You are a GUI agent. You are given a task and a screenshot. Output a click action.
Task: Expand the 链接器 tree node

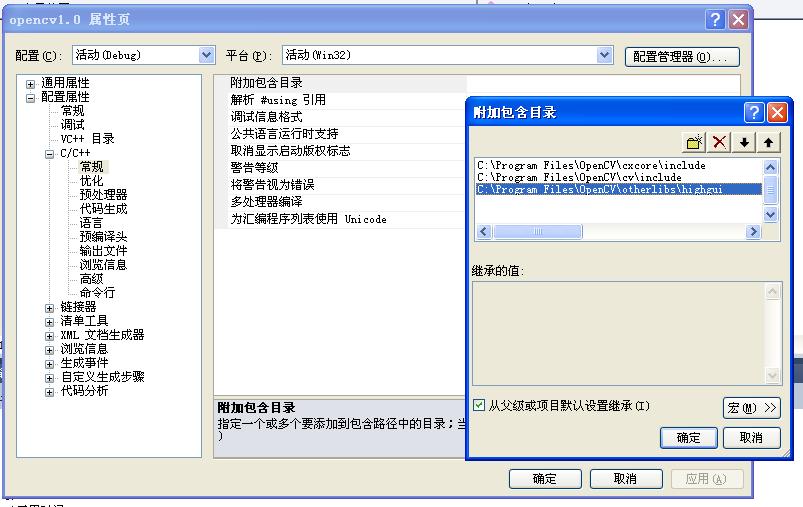pos(50,308)
